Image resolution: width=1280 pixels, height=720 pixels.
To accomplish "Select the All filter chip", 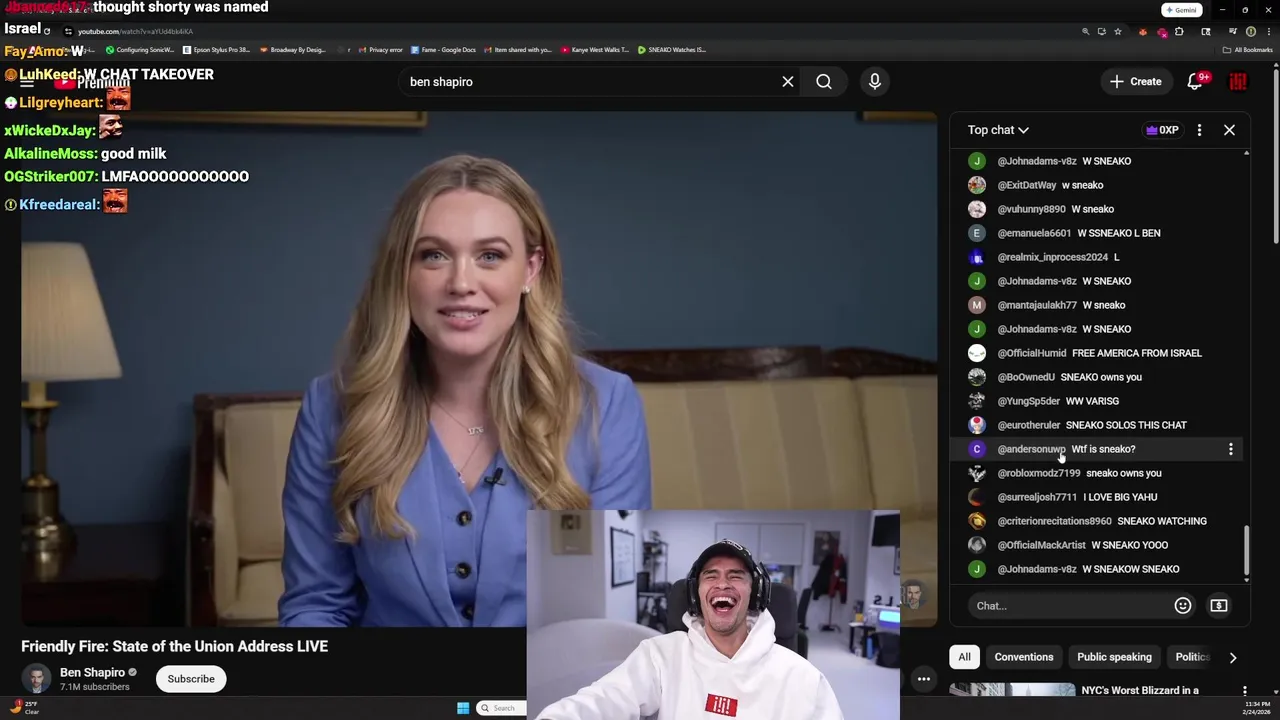I will [x=964, y=657].
